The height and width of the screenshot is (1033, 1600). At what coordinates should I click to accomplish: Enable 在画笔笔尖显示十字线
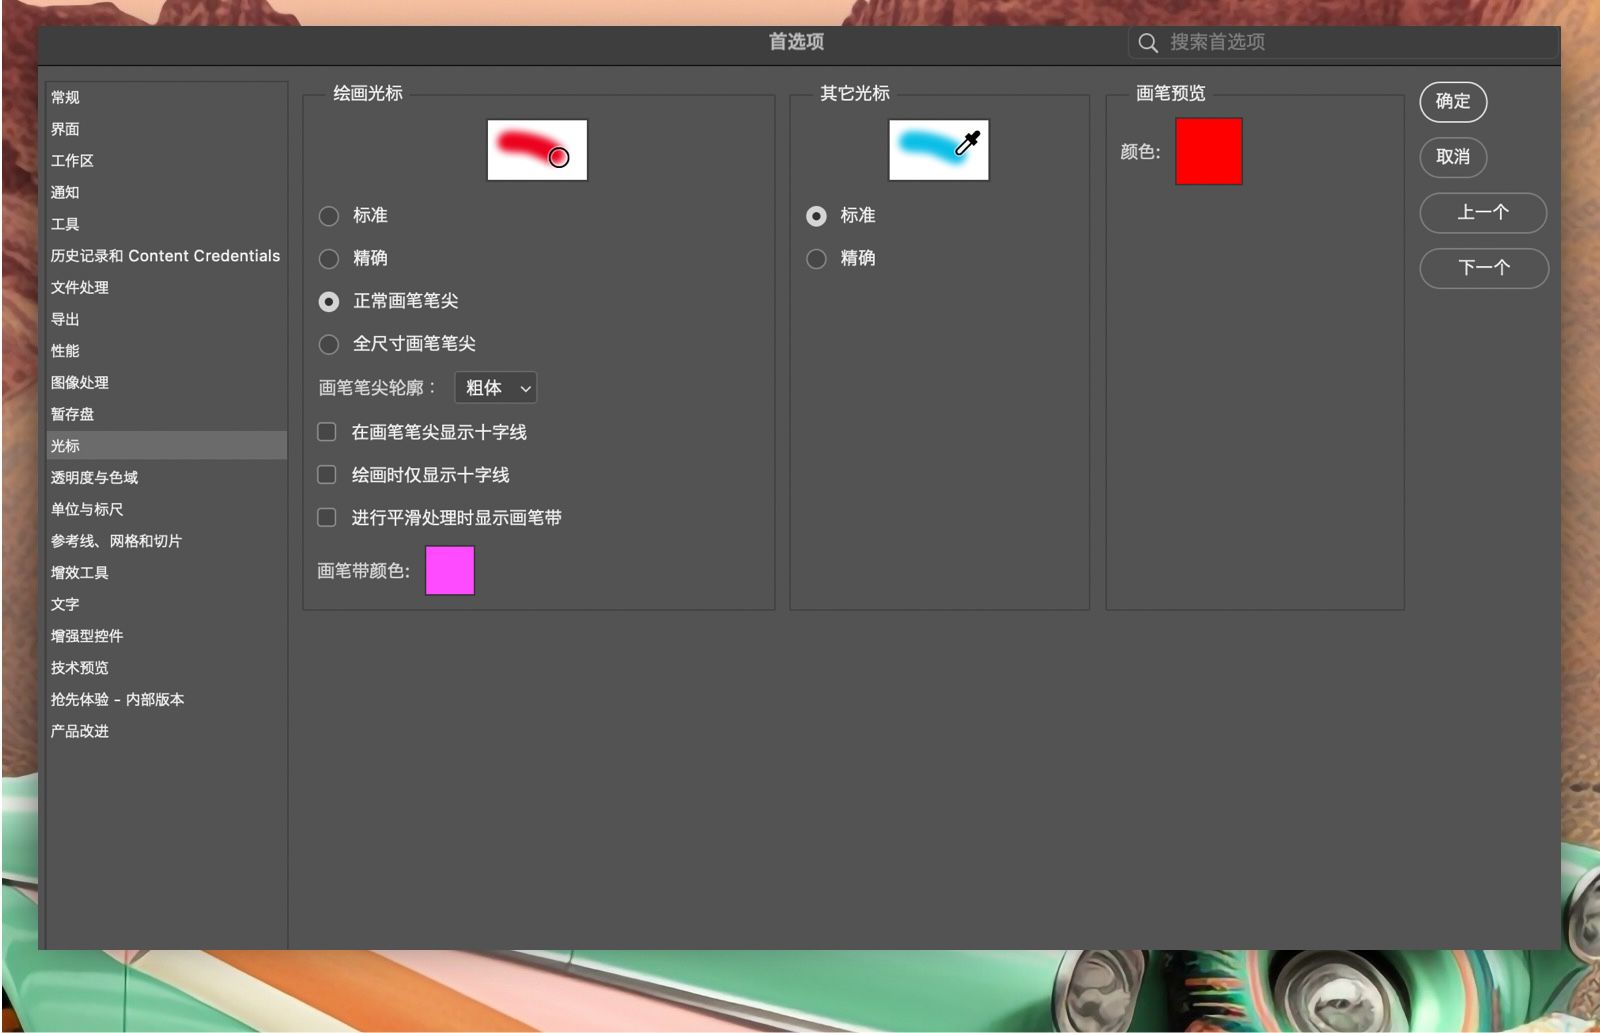tap(326, 431)
